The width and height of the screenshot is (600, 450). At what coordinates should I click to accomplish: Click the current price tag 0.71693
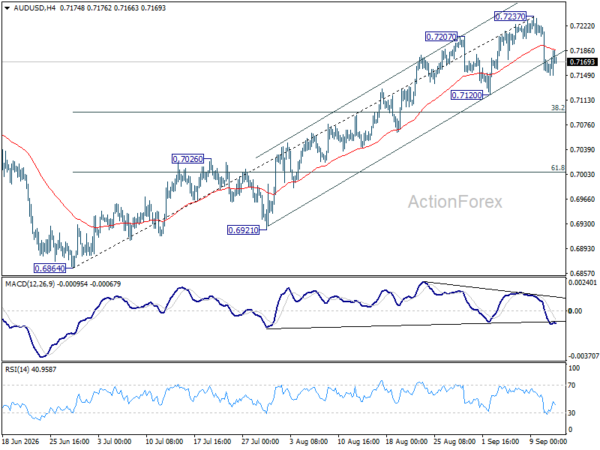[582, 62]
